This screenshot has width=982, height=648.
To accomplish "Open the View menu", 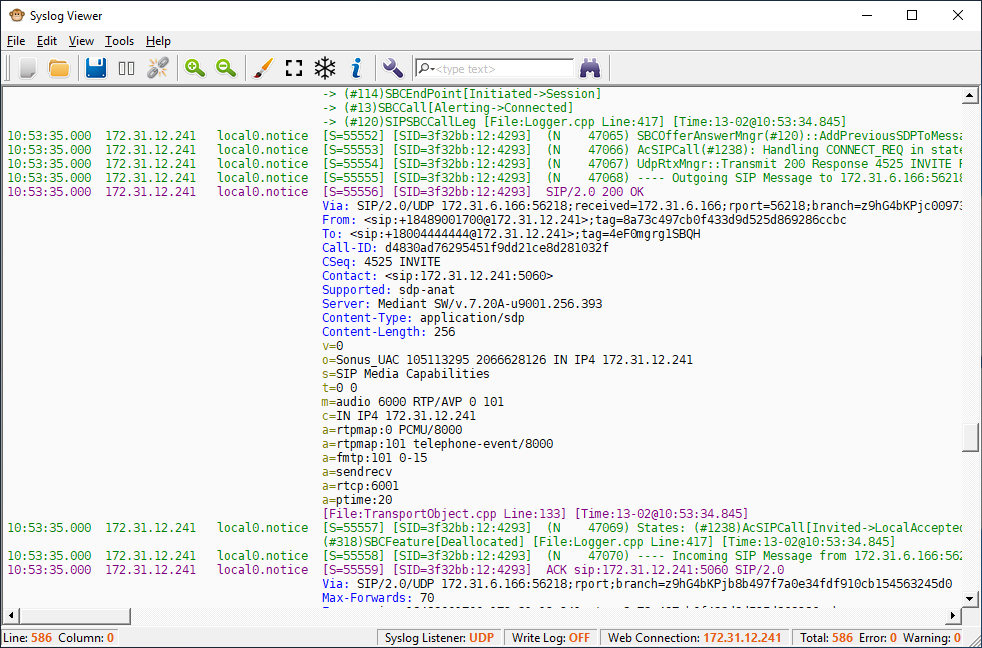I will tap(80, 41).
